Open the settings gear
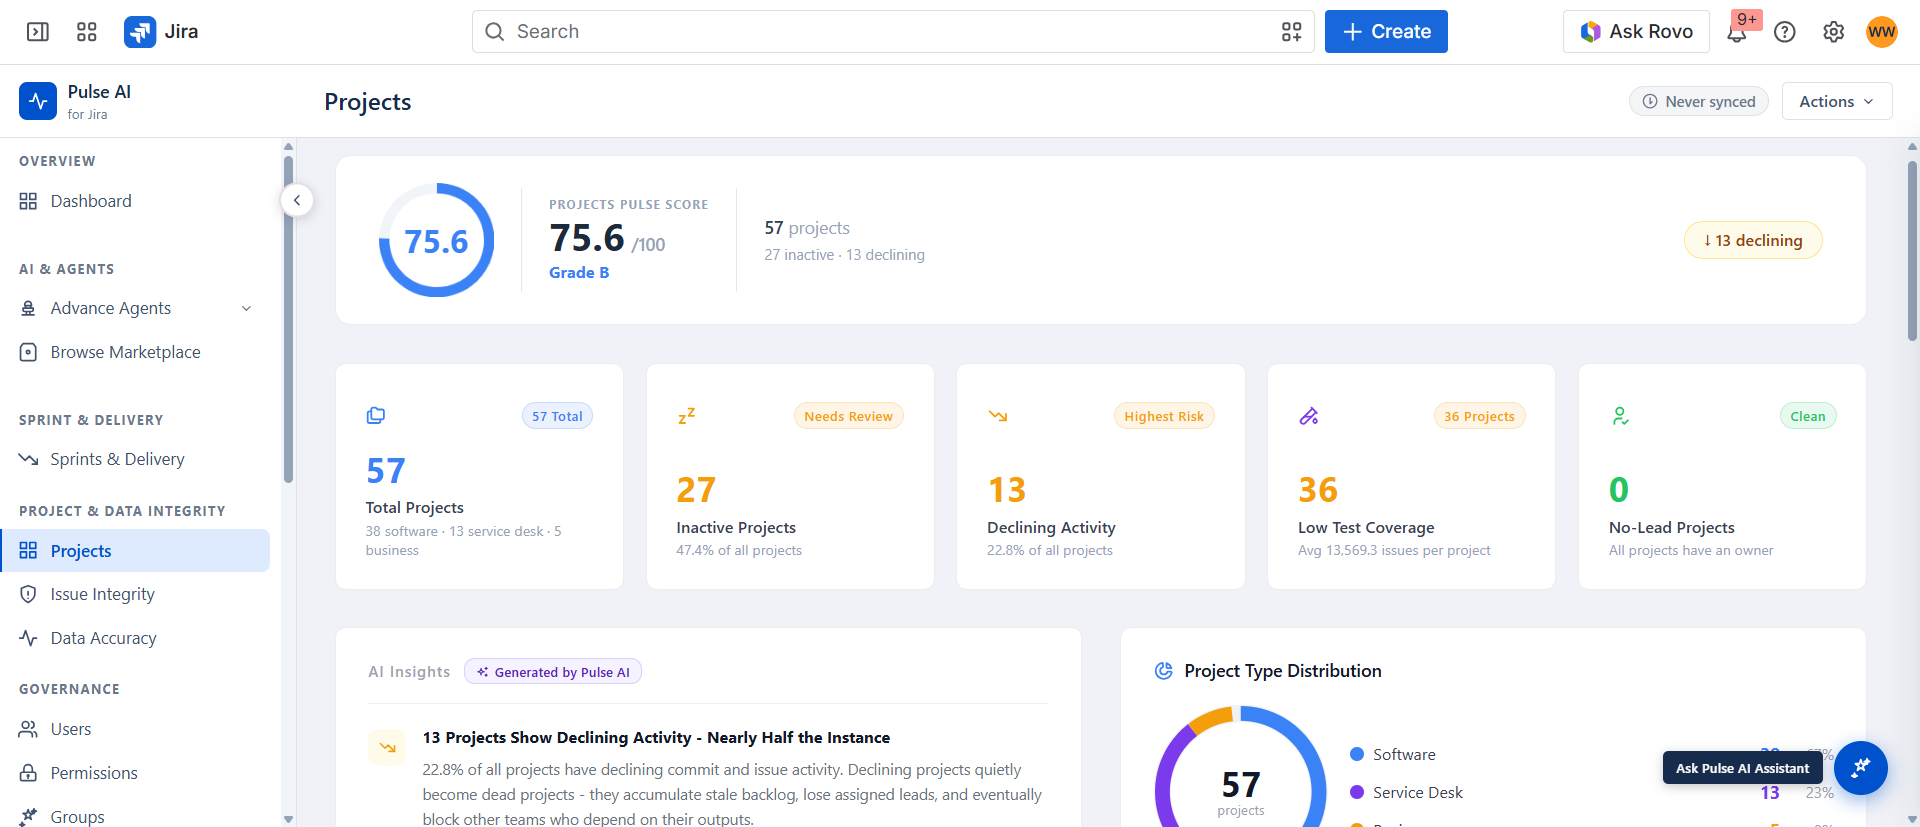The height and width of the screenshot is (827, 1920). (1833, 32)
